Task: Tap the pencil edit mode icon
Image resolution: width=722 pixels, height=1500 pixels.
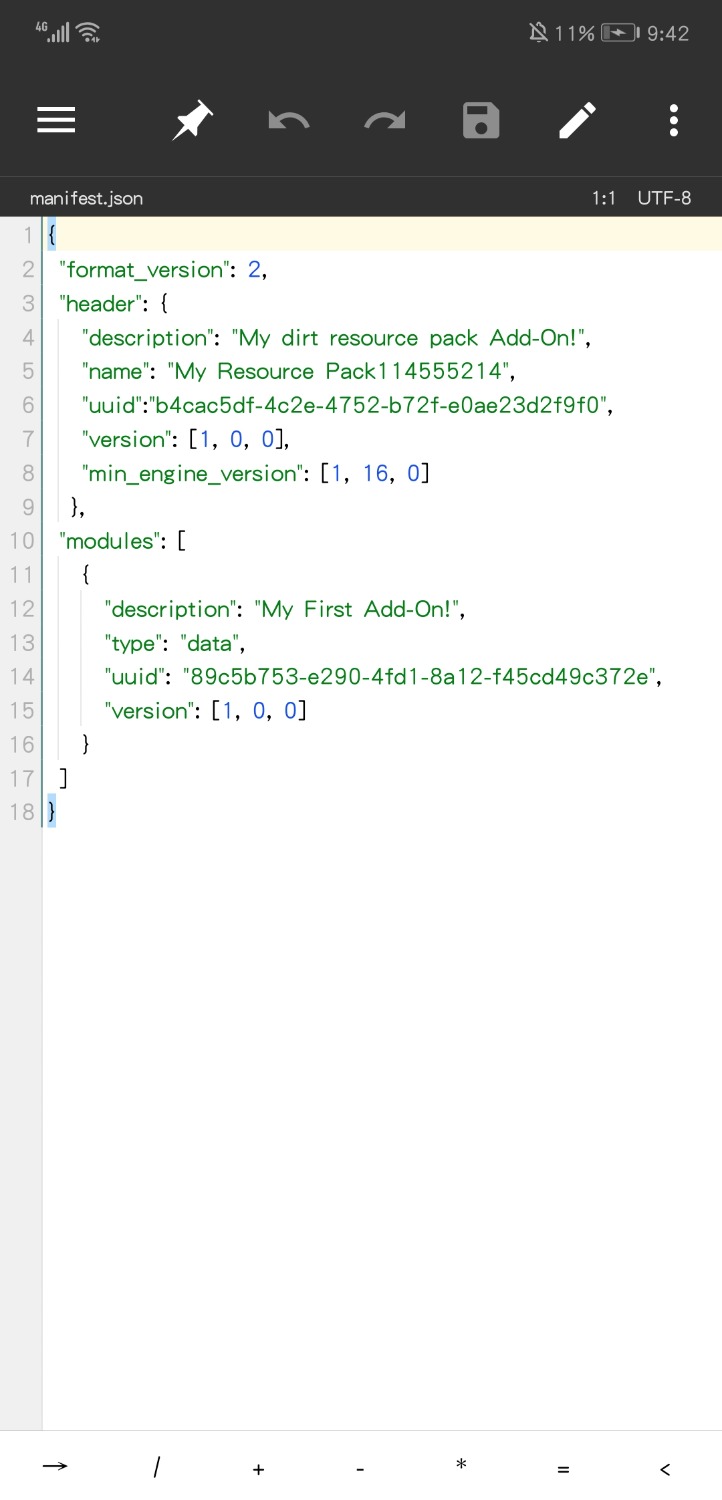Action: [577, 121]
